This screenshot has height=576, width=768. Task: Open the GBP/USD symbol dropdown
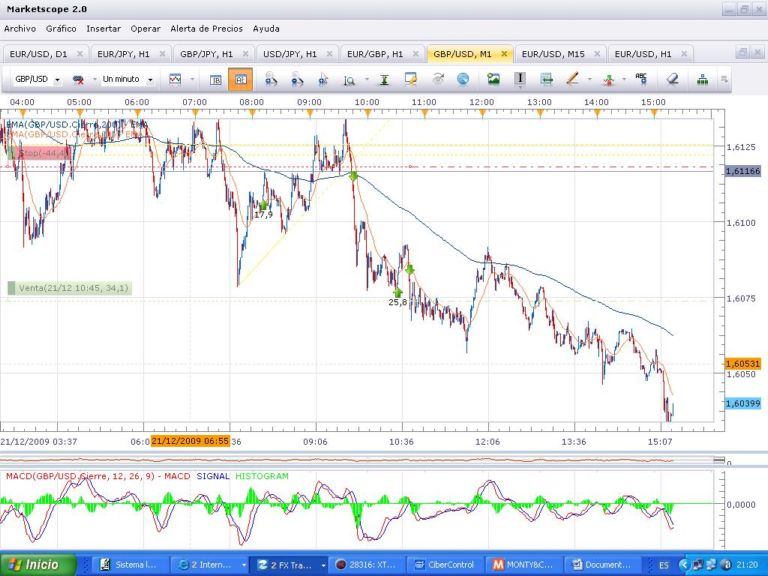pyautogui.click(x=57, y=79)
